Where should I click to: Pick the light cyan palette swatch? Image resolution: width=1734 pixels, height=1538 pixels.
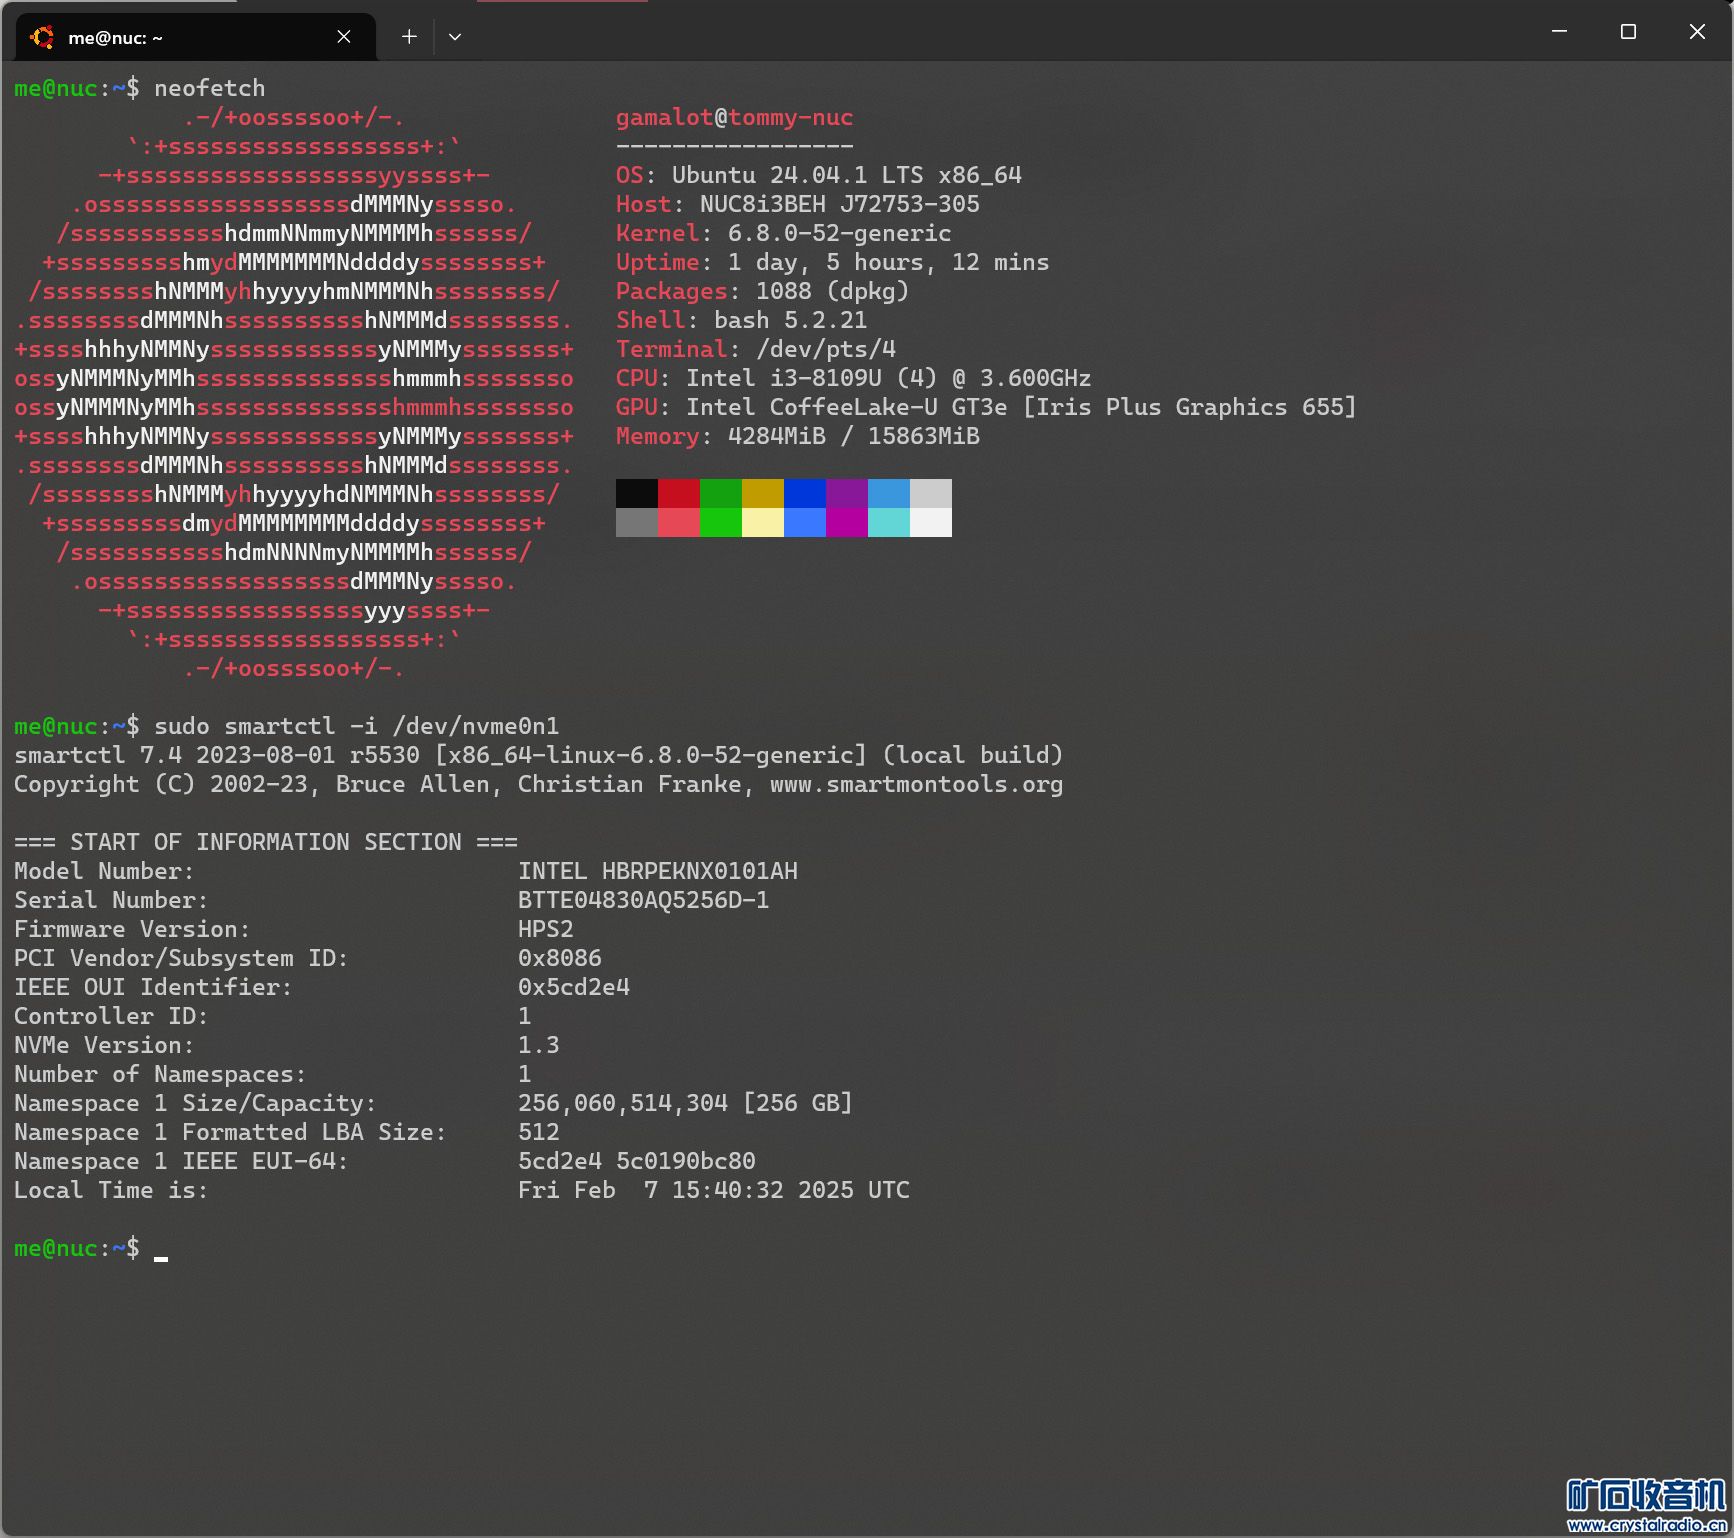(x=889, y=522)
